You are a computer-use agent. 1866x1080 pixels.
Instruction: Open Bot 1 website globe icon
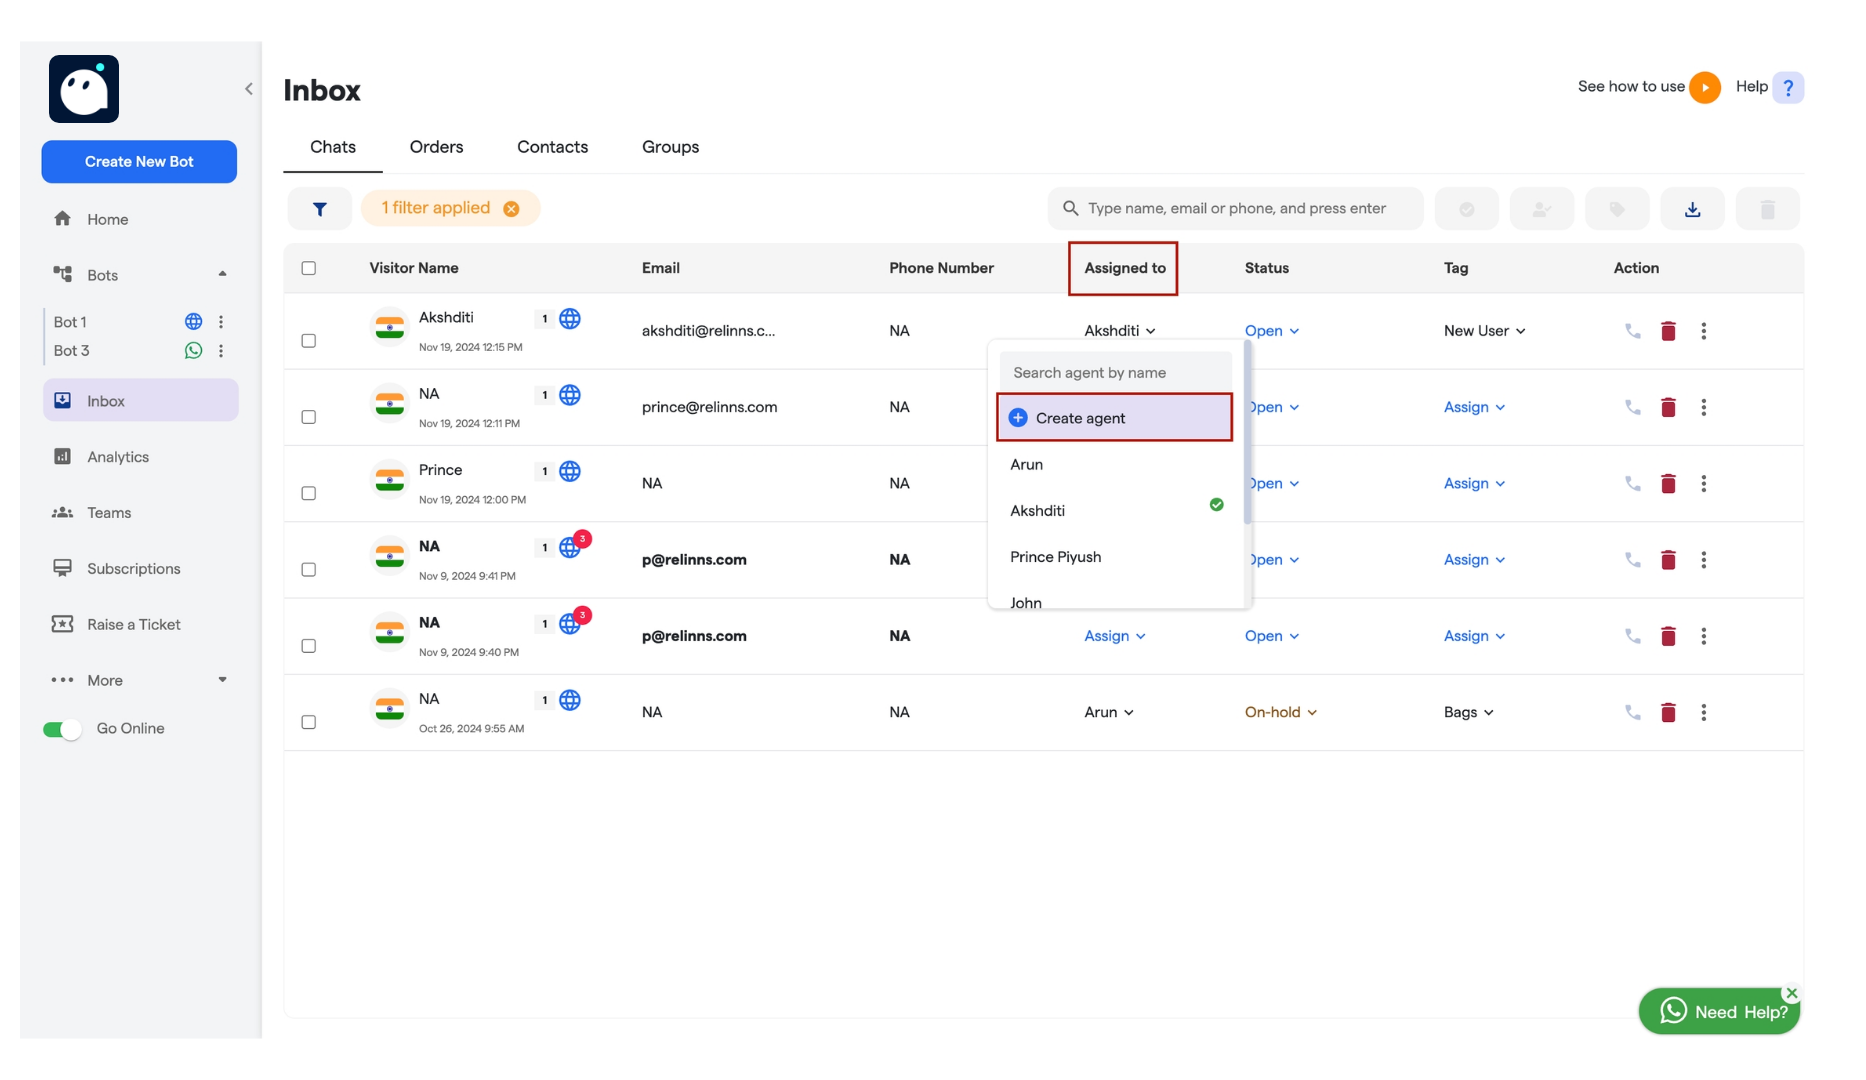[194, 322]
